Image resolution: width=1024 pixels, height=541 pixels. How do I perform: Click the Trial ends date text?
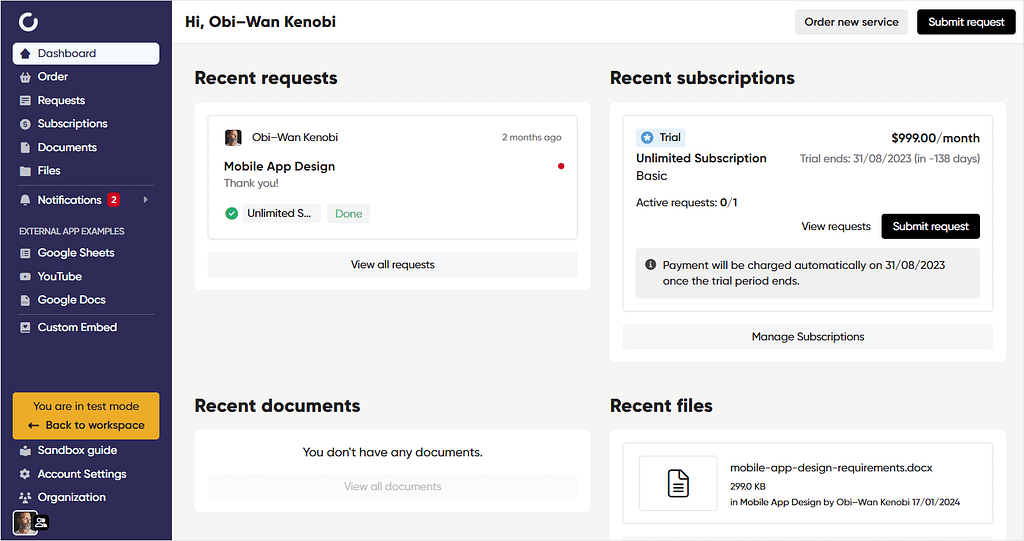[x=889, y=159]
